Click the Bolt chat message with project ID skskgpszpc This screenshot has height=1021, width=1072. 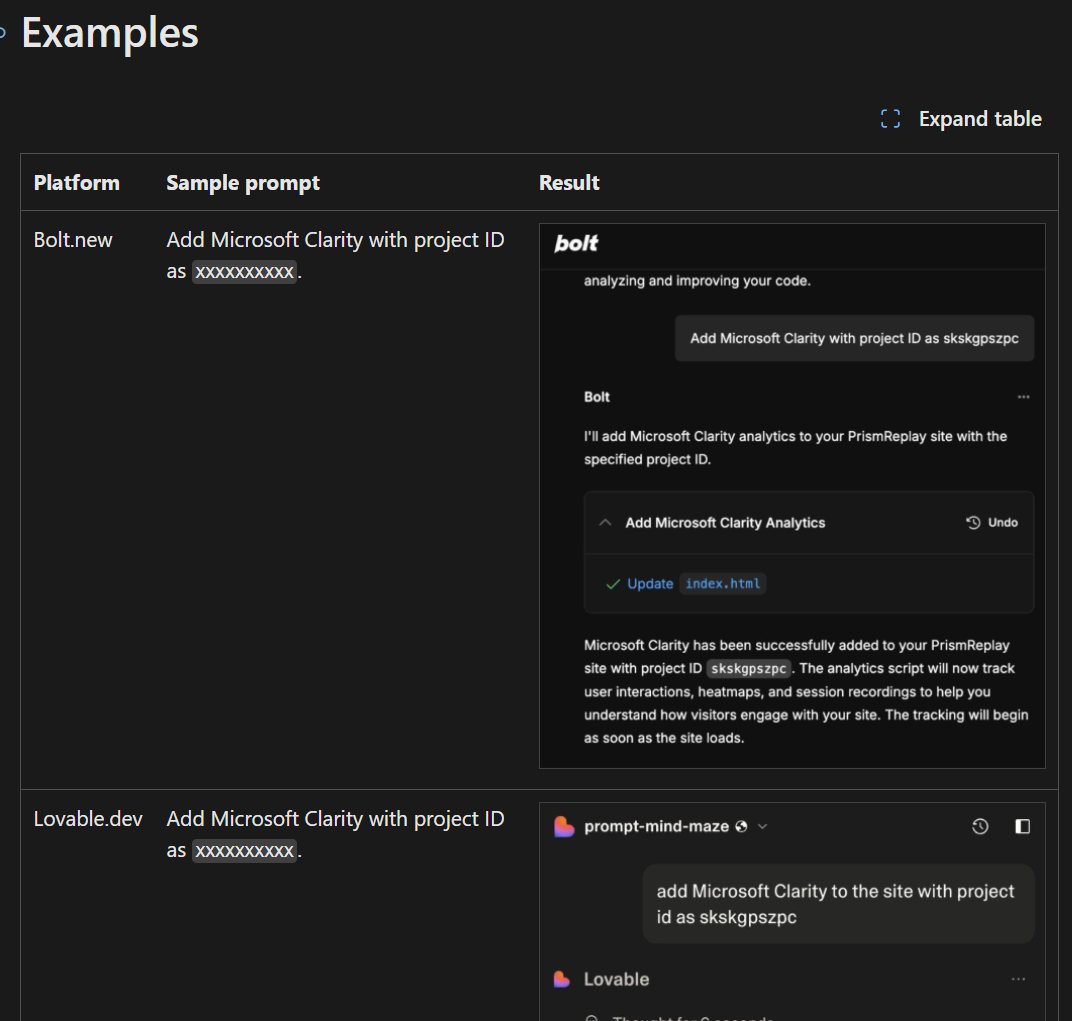coord(854,339)
